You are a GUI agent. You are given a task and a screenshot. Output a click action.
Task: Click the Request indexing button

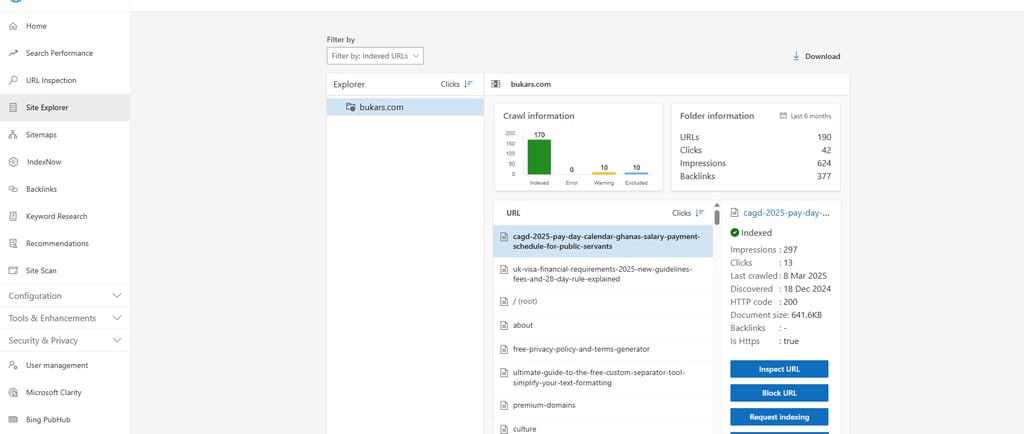point(779,416)
